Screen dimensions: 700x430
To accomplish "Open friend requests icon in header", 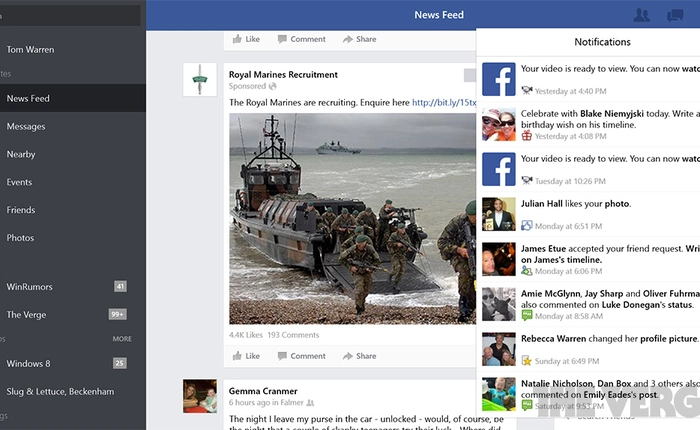I will tap(642, 15).
